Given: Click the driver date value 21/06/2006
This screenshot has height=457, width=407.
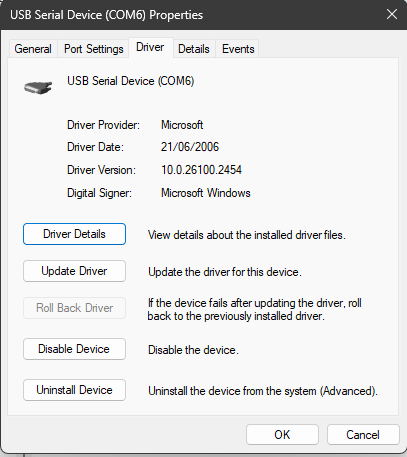Looking at the screenshot, I should coord(190,147).
